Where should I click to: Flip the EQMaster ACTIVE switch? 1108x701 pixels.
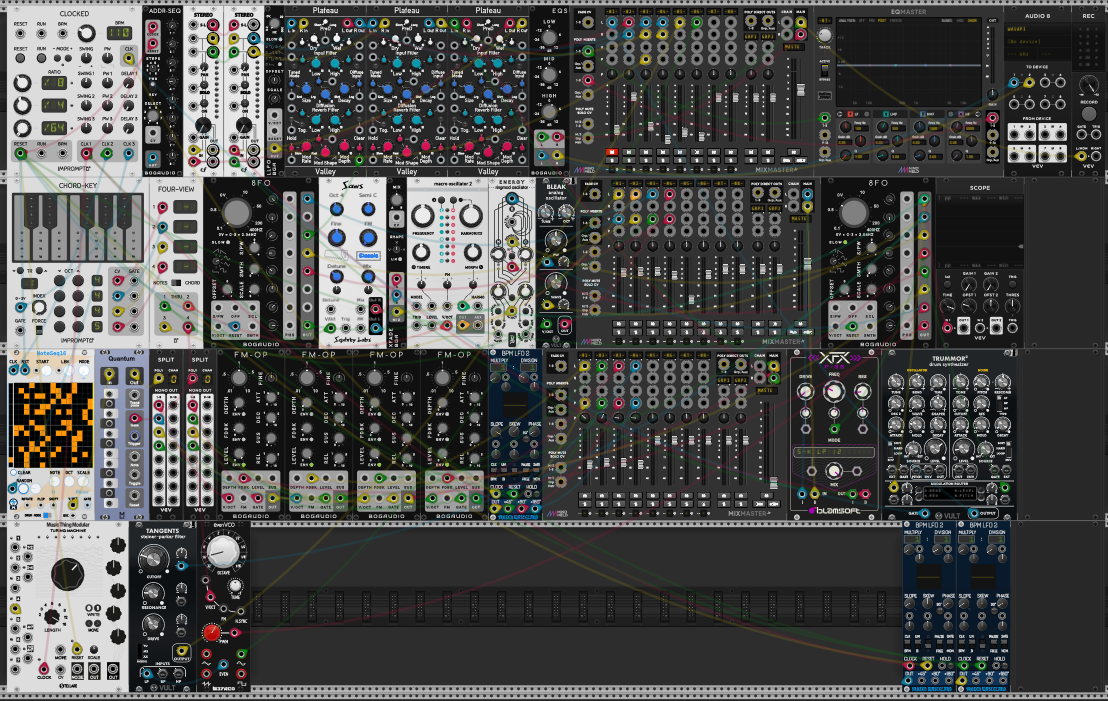(x=824, y=72)
